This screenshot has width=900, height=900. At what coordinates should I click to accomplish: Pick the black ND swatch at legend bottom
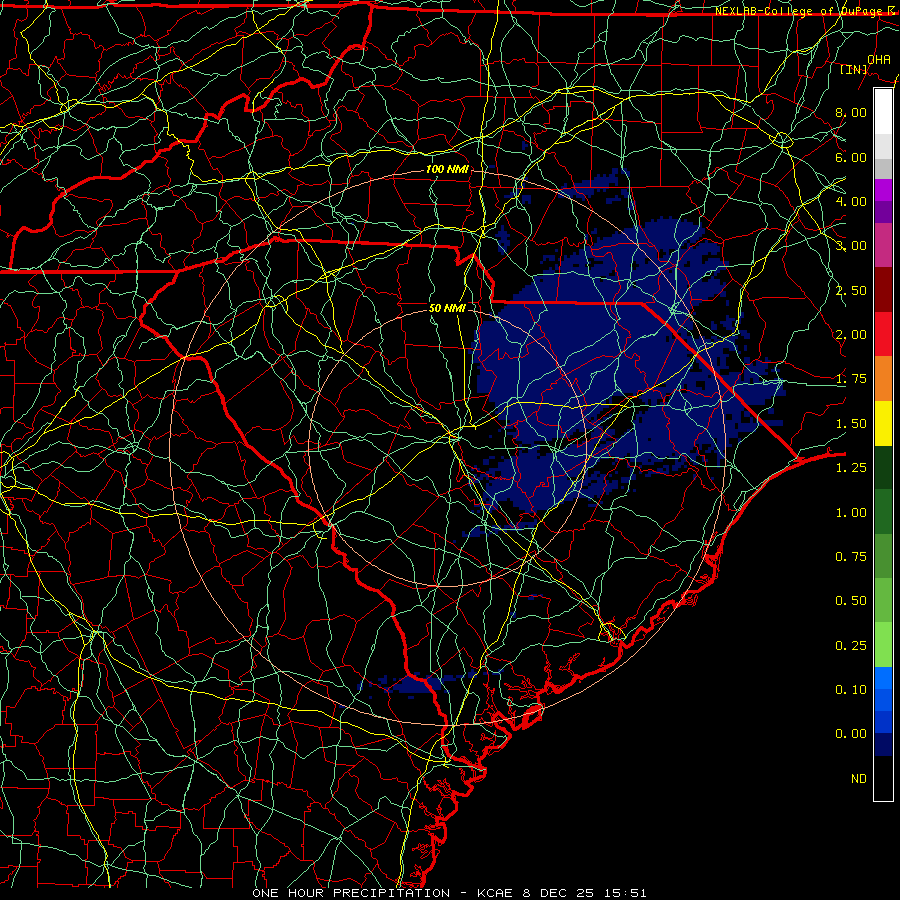[x=883, y=778]
